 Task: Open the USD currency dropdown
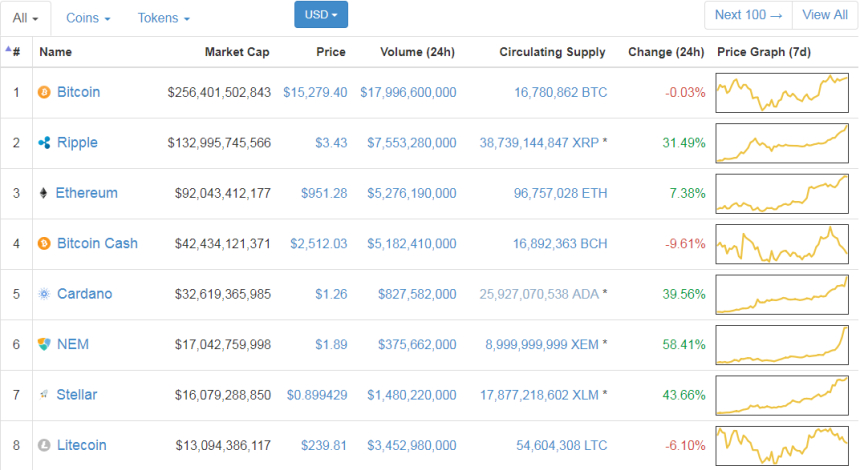point(321,15)
